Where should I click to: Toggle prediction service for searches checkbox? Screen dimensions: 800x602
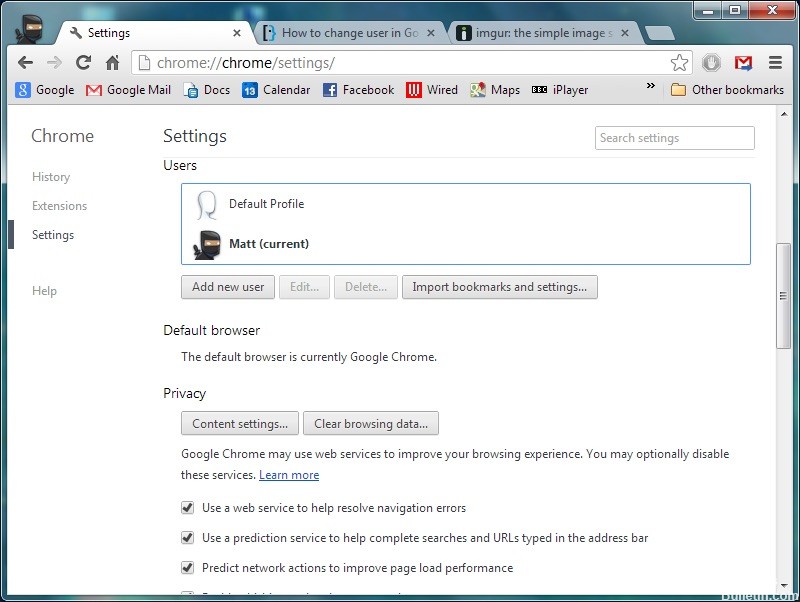188,538
